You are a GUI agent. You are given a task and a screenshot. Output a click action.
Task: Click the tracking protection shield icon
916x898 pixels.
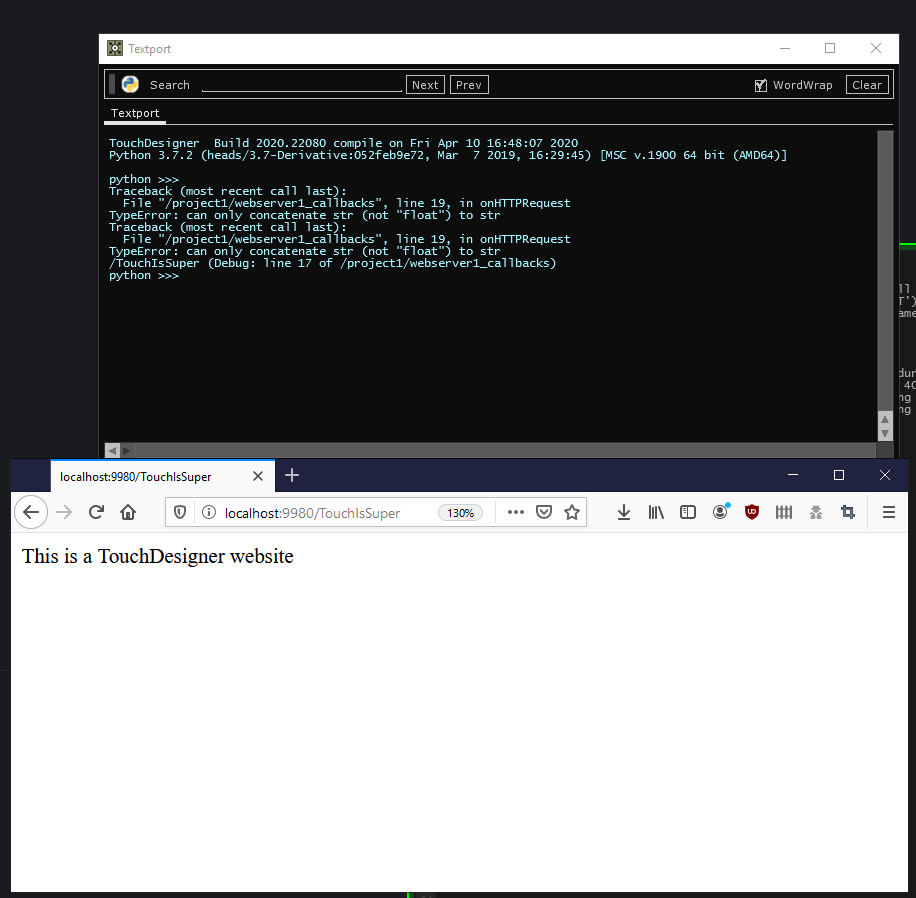[x=180, y=512]
